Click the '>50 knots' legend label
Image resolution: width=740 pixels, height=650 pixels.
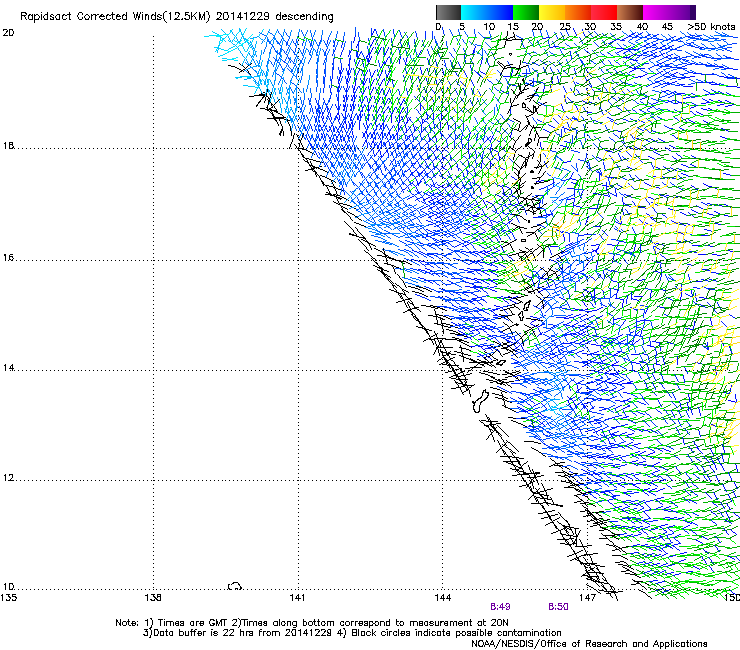tap(711, 27)
